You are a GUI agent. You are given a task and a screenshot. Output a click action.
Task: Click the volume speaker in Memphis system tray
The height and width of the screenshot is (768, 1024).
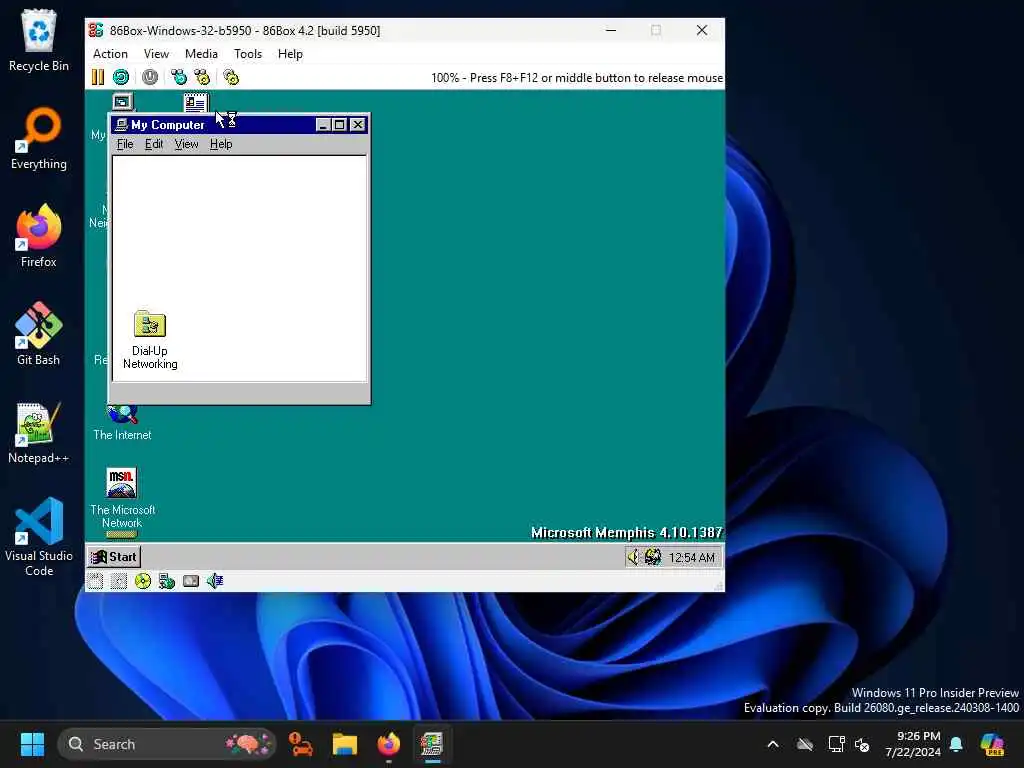pyautogui.click(x=633, y=557)
